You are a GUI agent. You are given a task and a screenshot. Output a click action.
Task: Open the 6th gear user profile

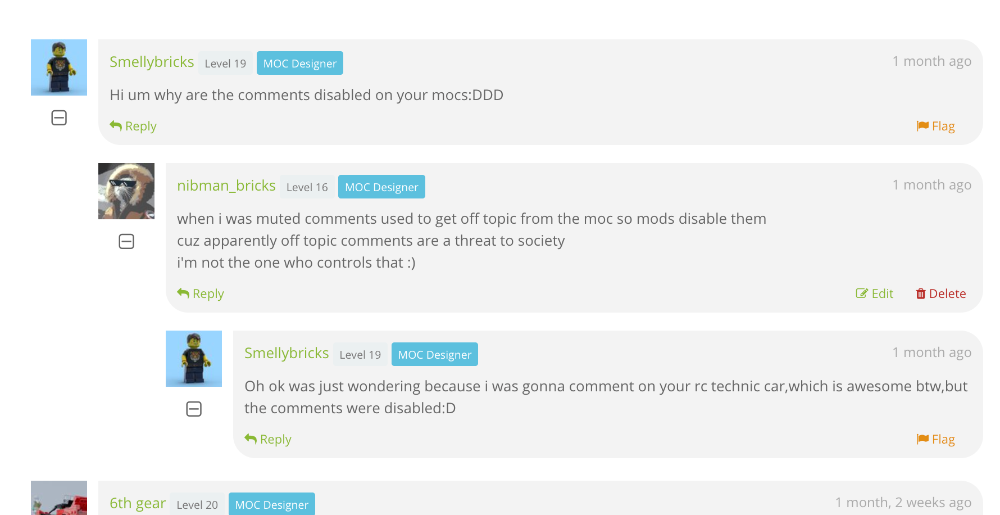click(x=138, y=503)
